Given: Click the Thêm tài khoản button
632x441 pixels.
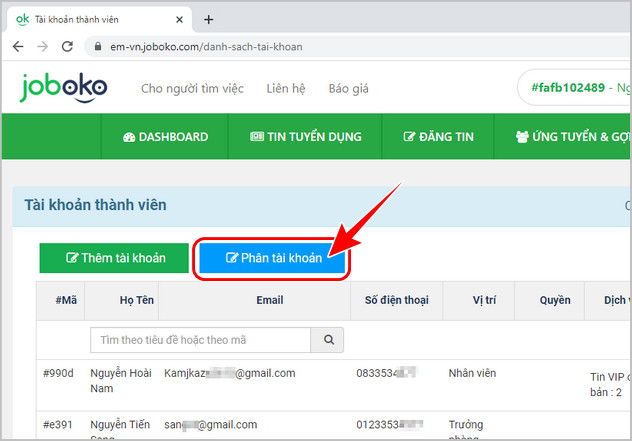Looking at the screenshot, I should pos(115,257).
